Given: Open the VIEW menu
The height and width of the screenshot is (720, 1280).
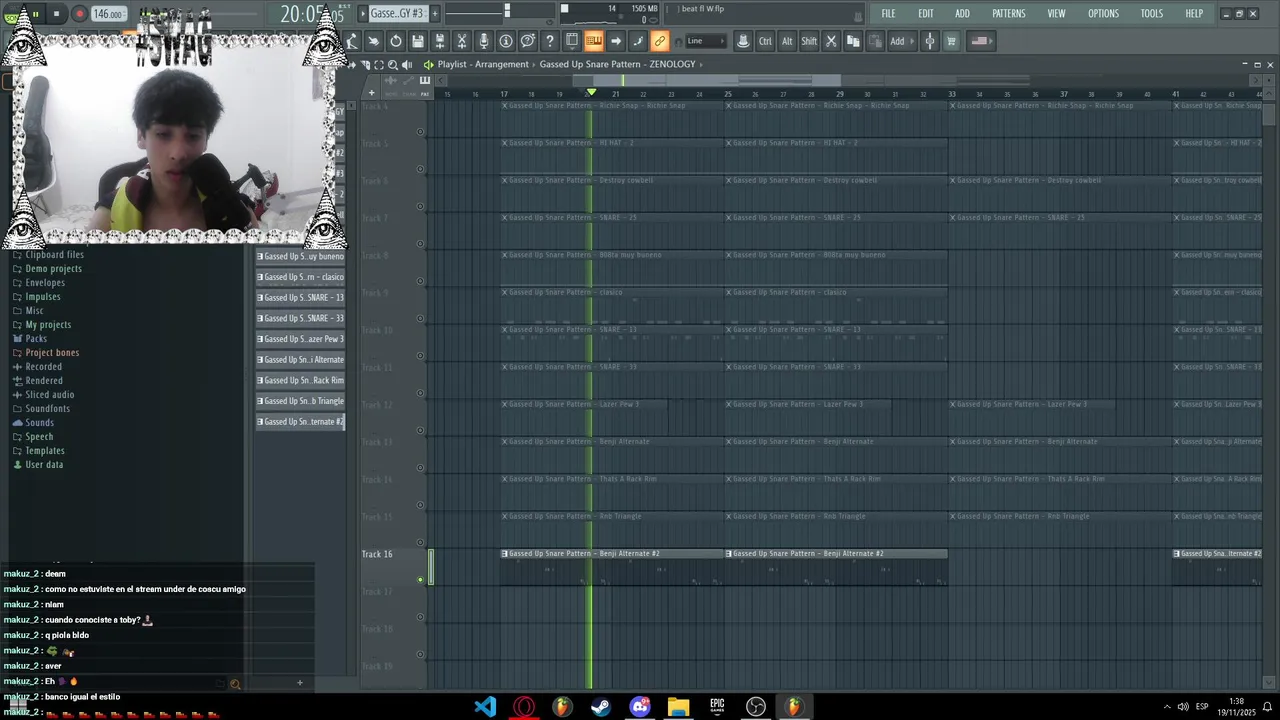Looking at the screenshot, I should 1056,14.
